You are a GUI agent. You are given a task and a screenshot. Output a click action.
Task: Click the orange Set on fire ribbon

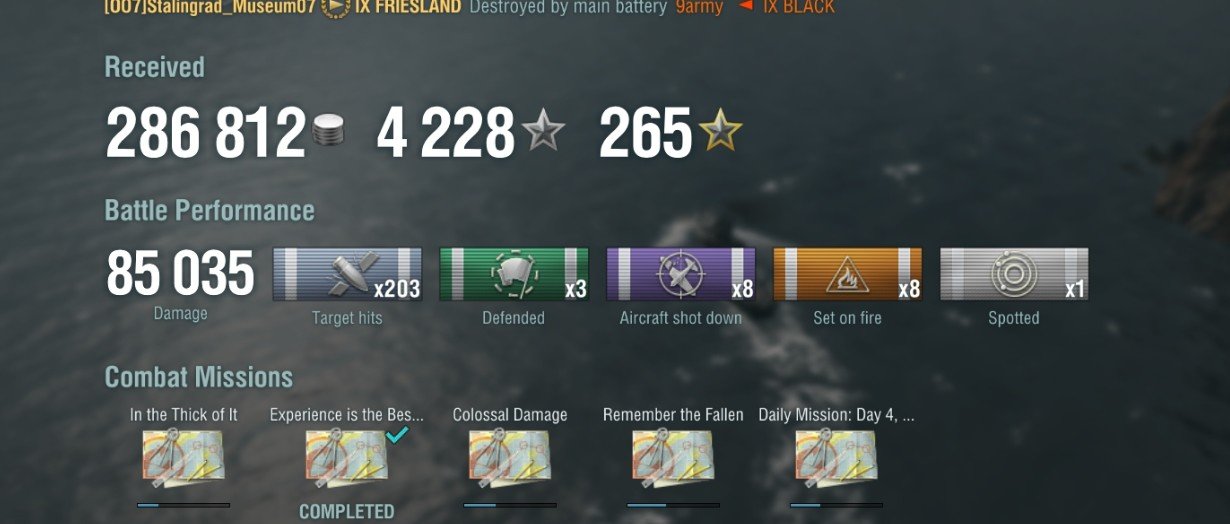tap(848, 274)
